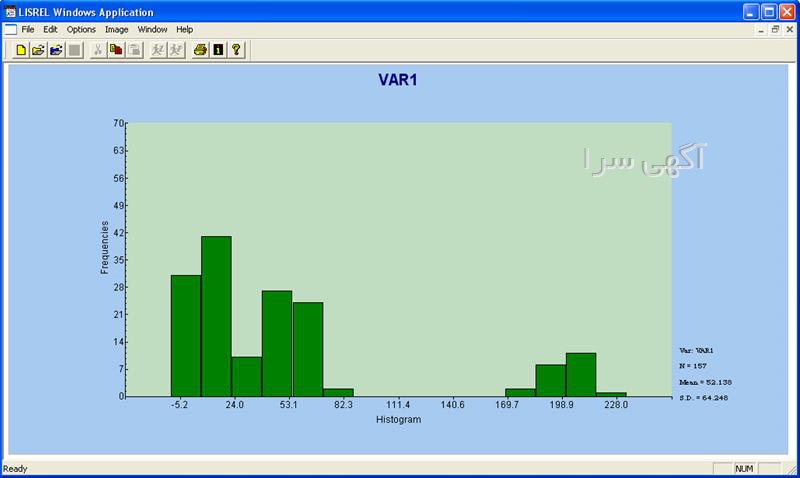Click the Paste clipboard icon

pyautogui.click(x=135, y=50)
